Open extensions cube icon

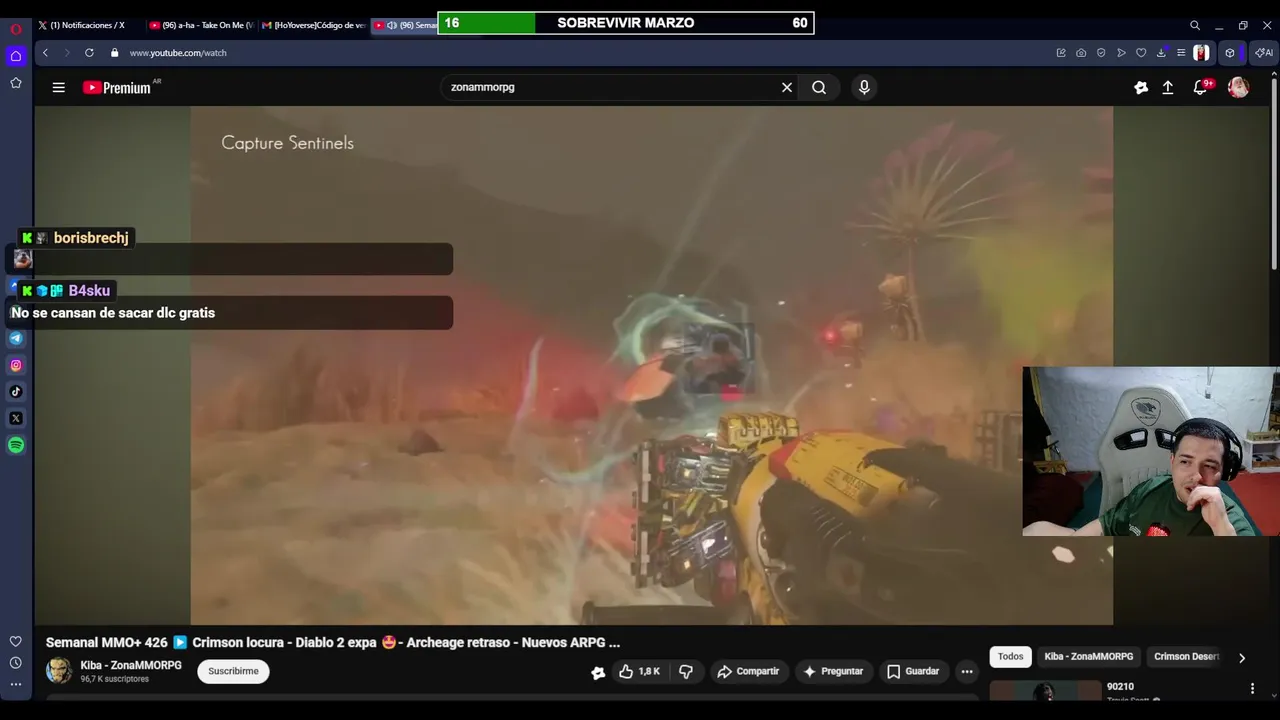[1230, 53]
